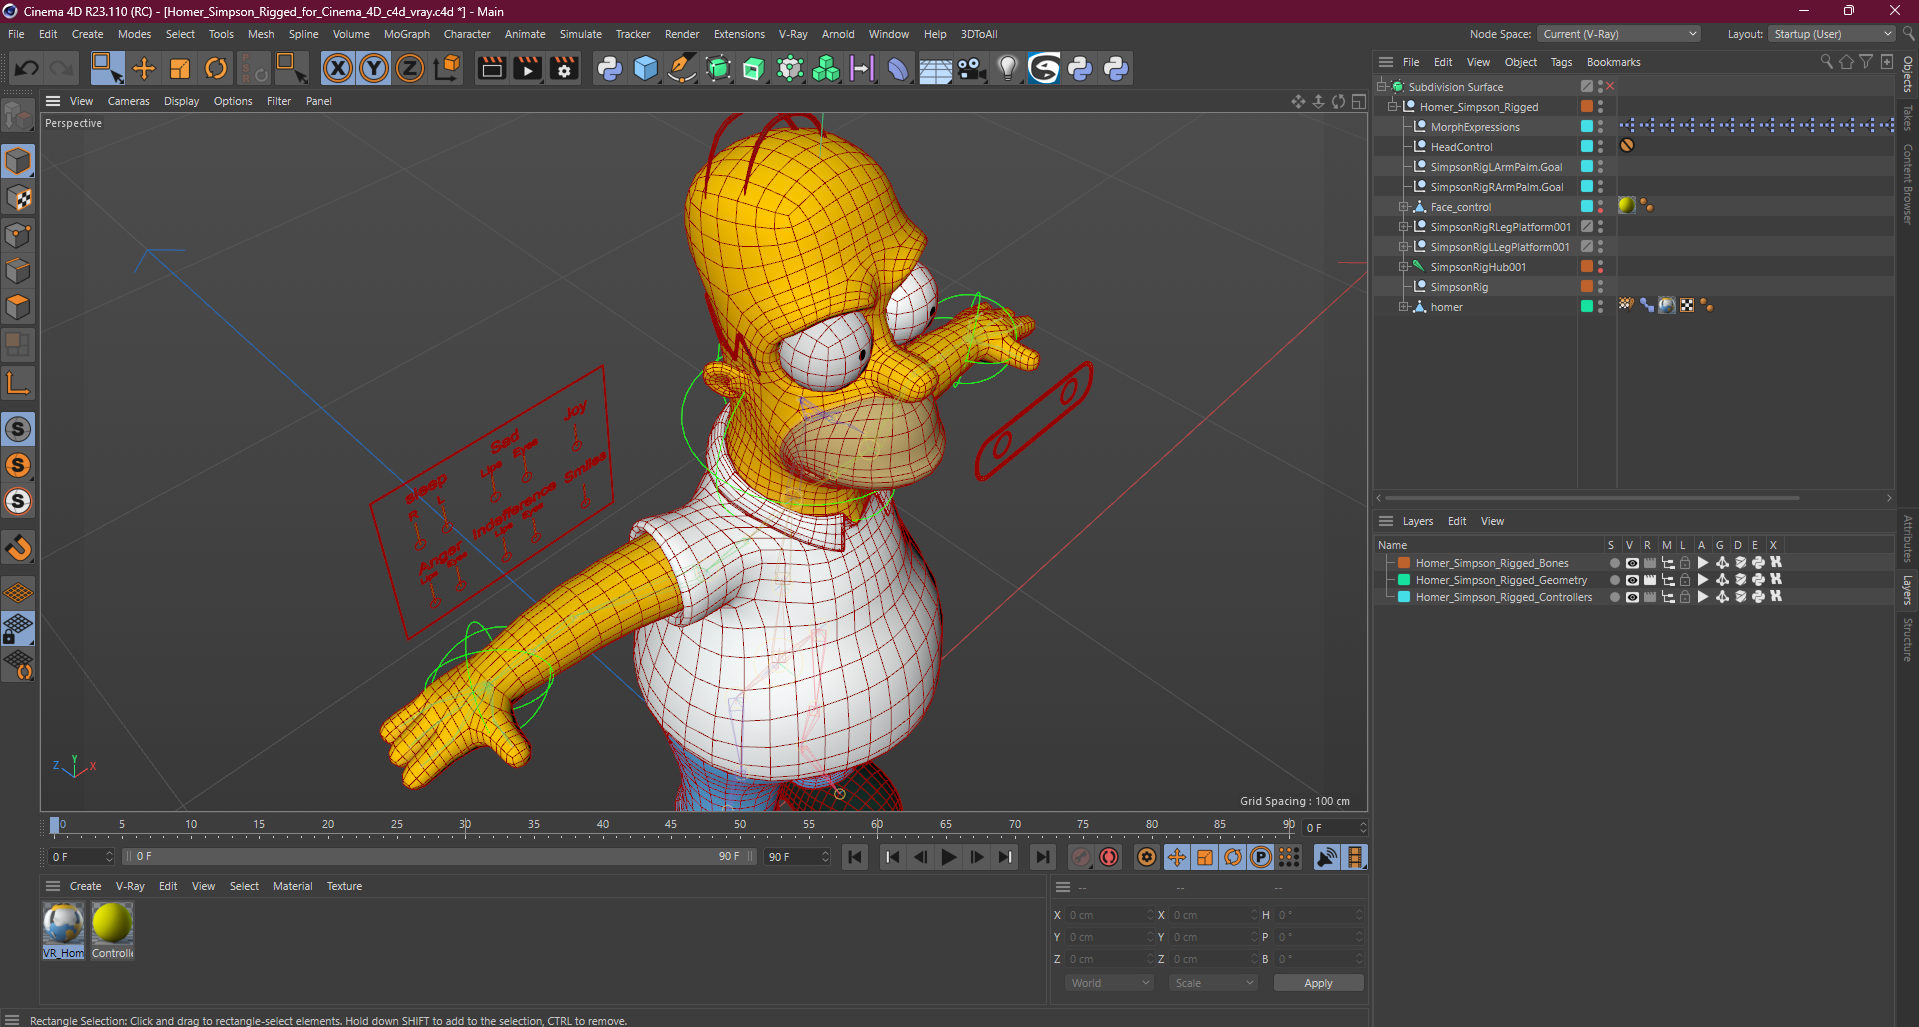Toggle X axis lock
Viewport: 1919px width, 1027px height.
click(338, 68)
